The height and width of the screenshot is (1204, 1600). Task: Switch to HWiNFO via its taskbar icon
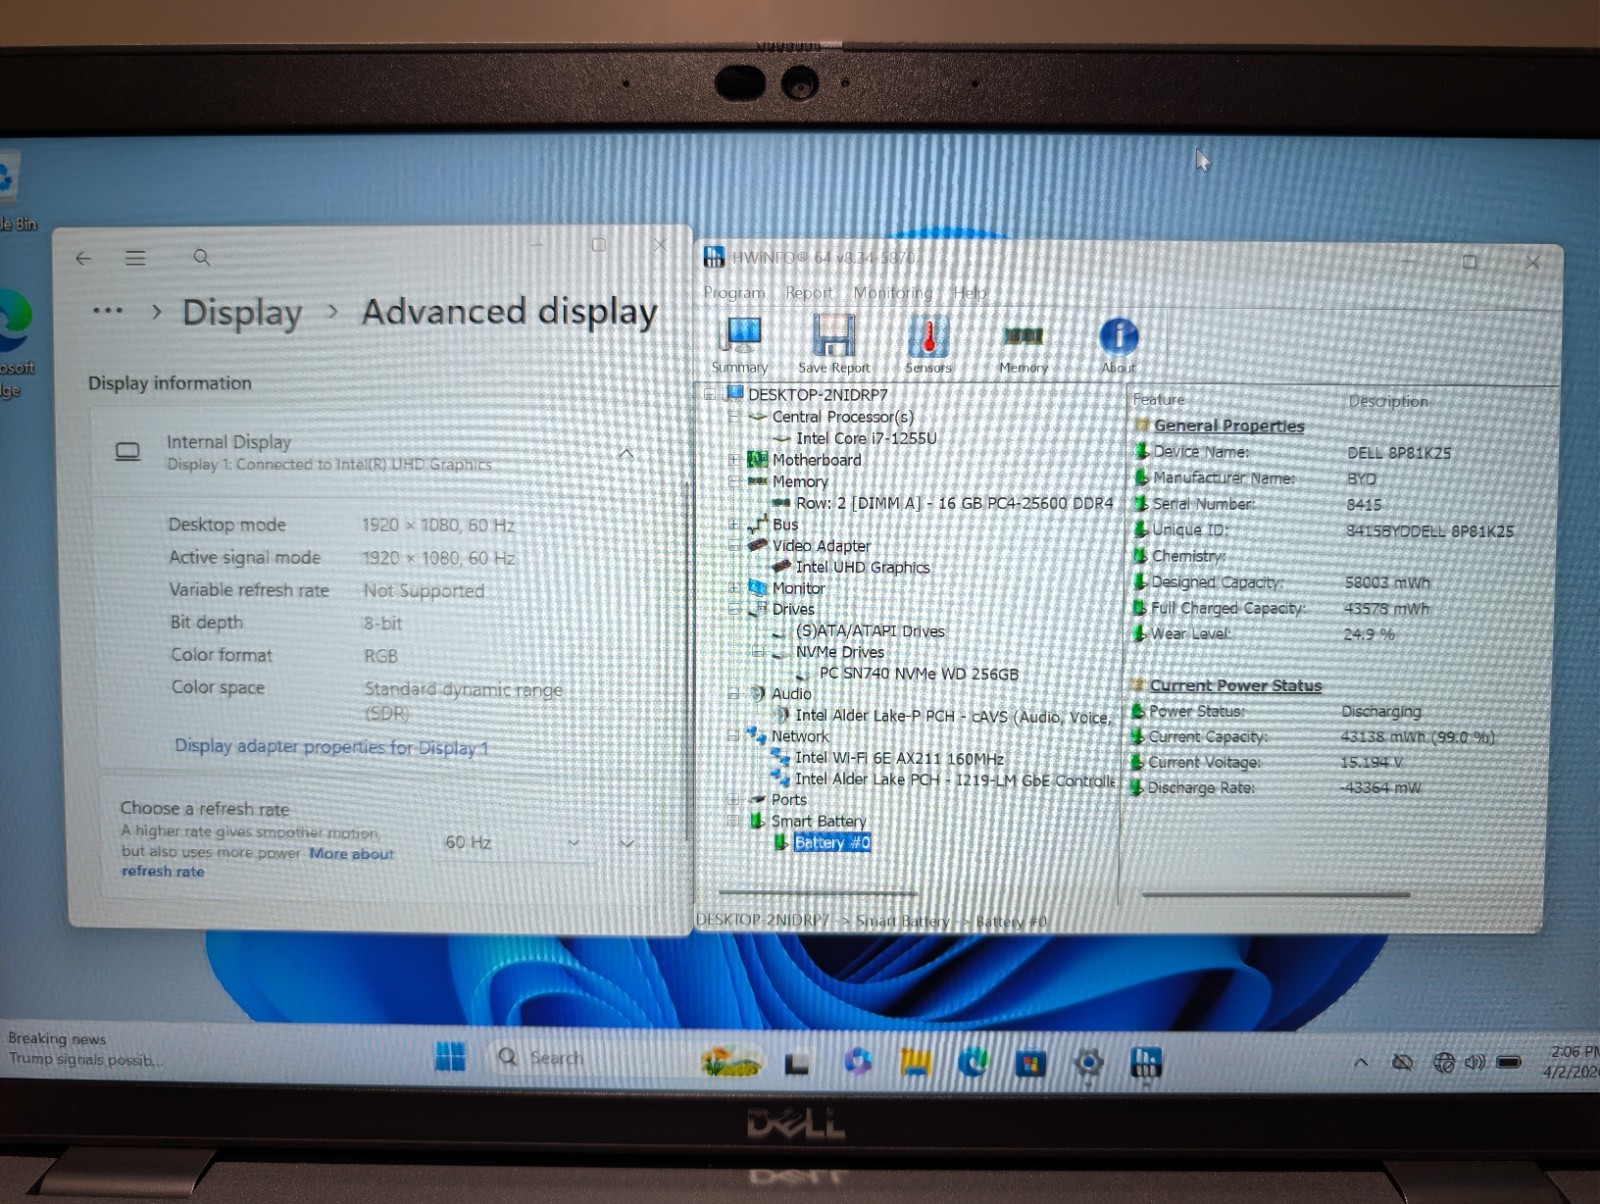click(x=1145, y=1063)
